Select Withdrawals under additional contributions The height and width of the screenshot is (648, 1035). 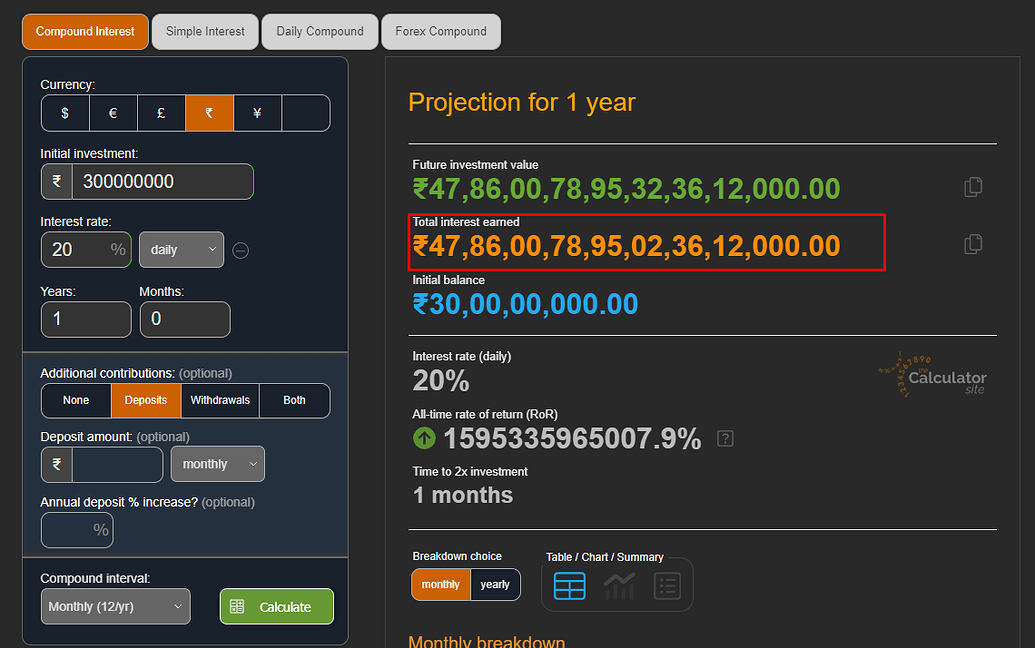tap(219, 400)
